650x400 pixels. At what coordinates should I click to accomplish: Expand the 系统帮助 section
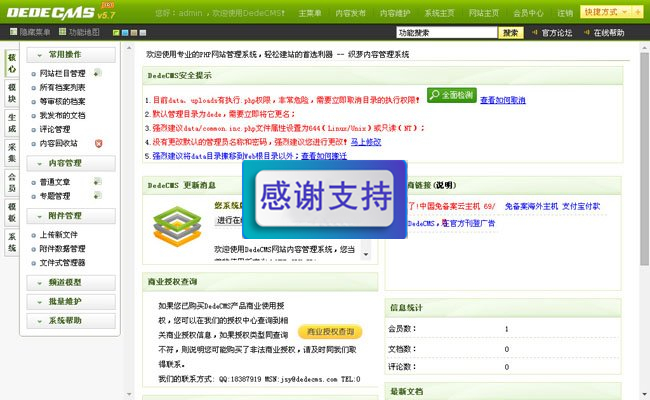coord(71,321)
